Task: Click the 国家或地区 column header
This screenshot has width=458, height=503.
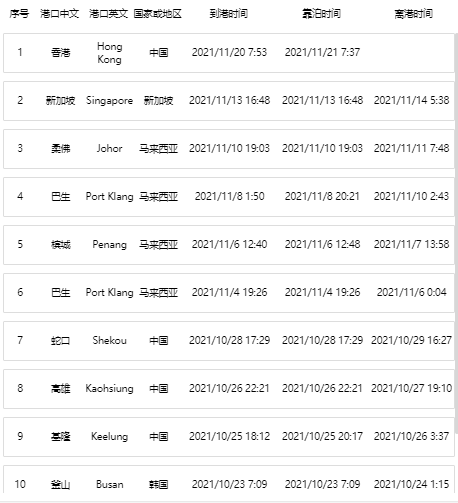Action: [158, 14]
